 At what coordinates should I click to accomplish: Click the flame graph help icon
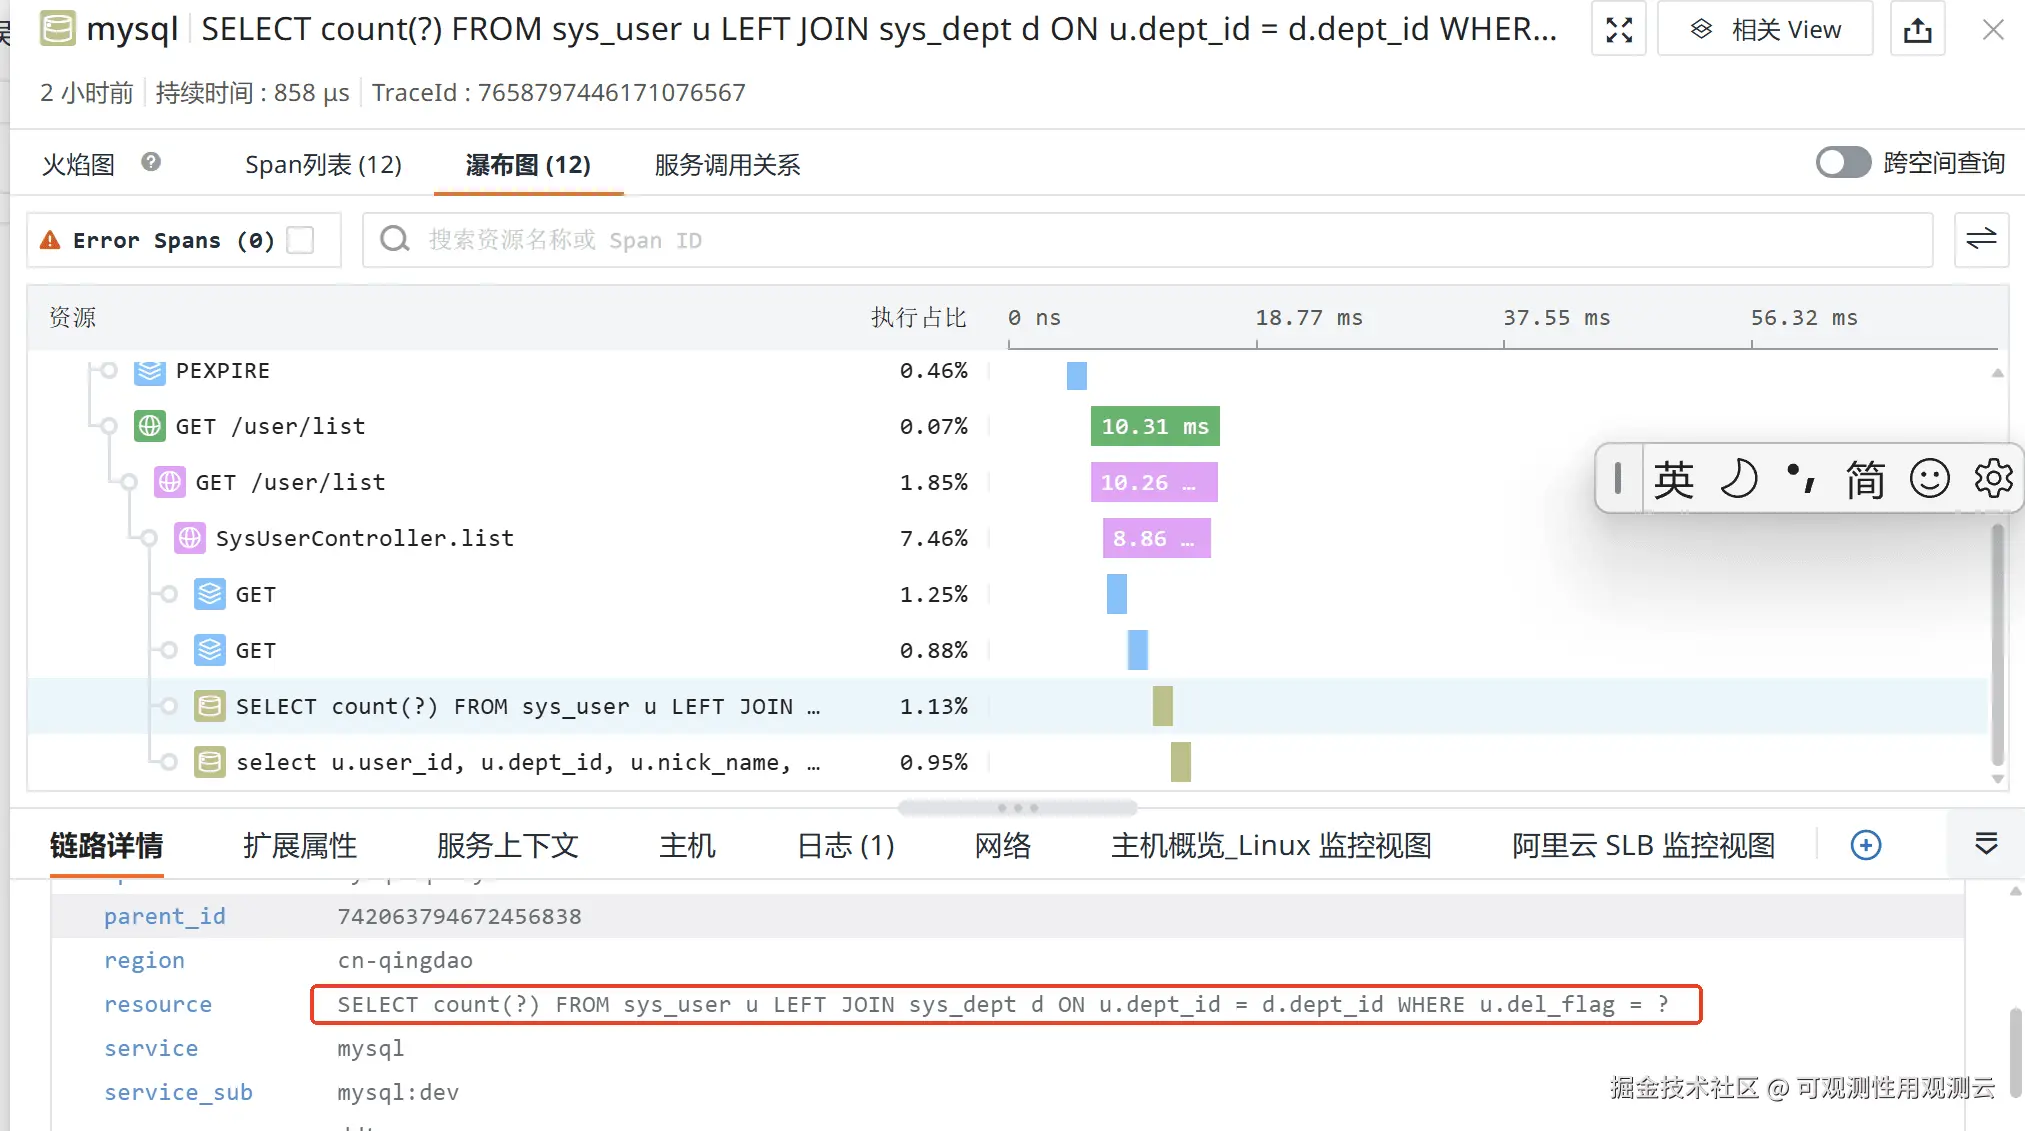coord(151,162)
